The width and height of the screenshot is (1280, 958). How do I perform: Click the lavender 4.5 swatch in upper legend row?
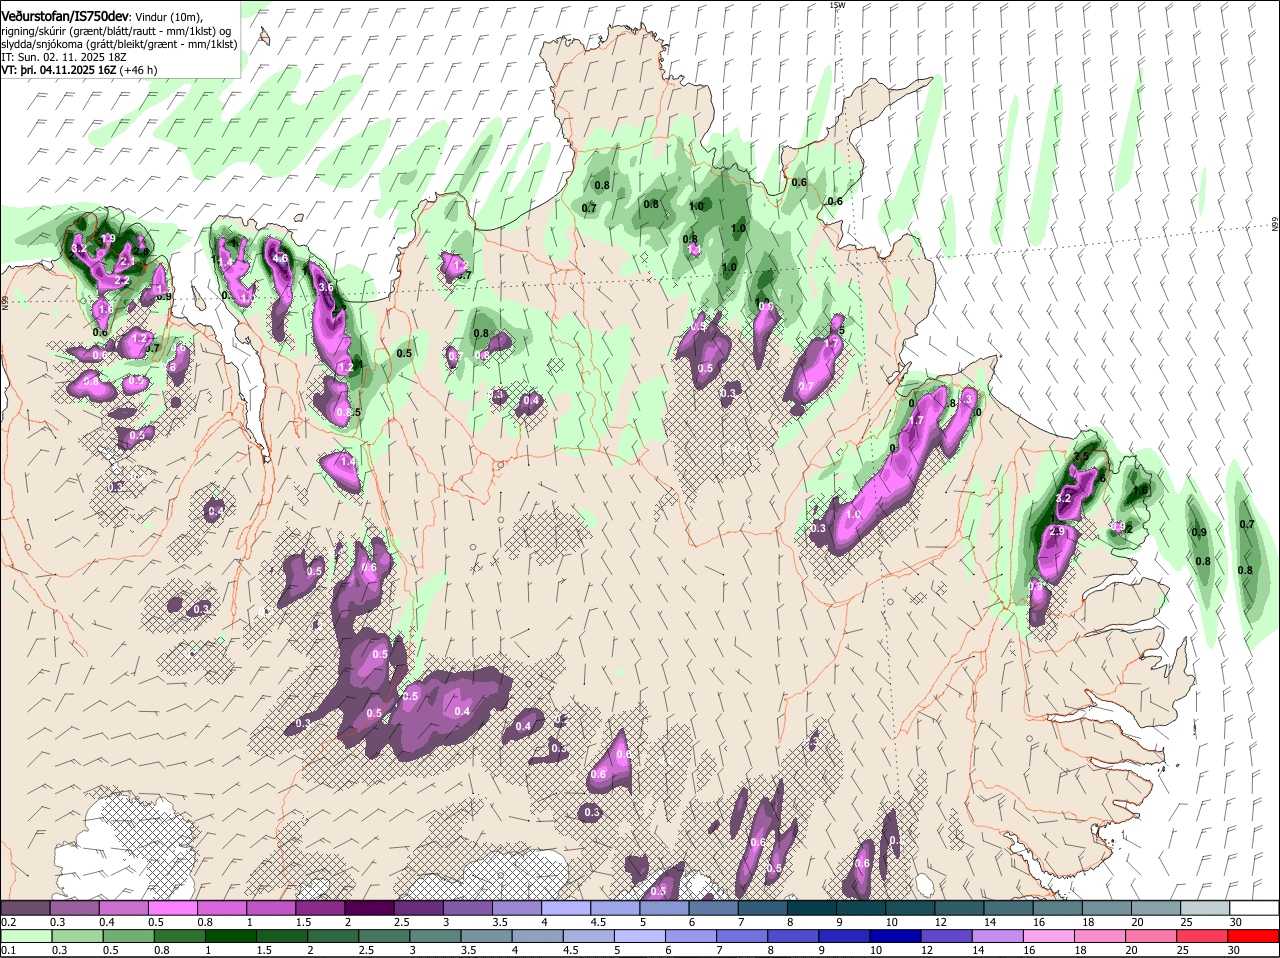pos(613,907)
